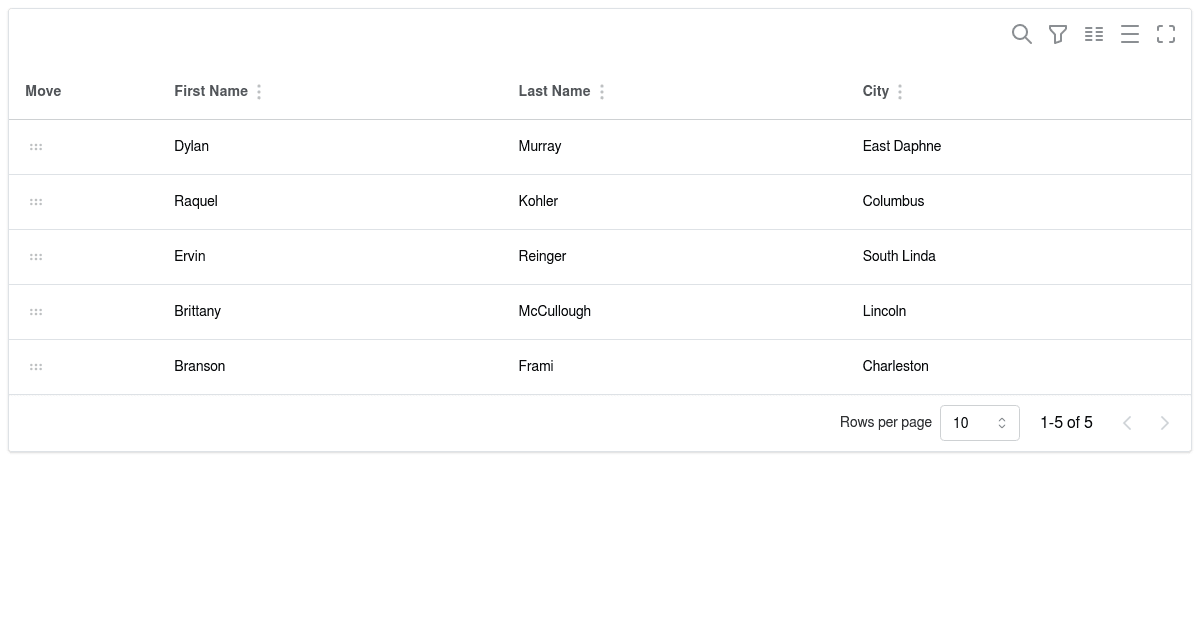The height and width of the screenshot is (630, 1200).
Task: Click the McCullough last name cell
Action: pos(555,311)
